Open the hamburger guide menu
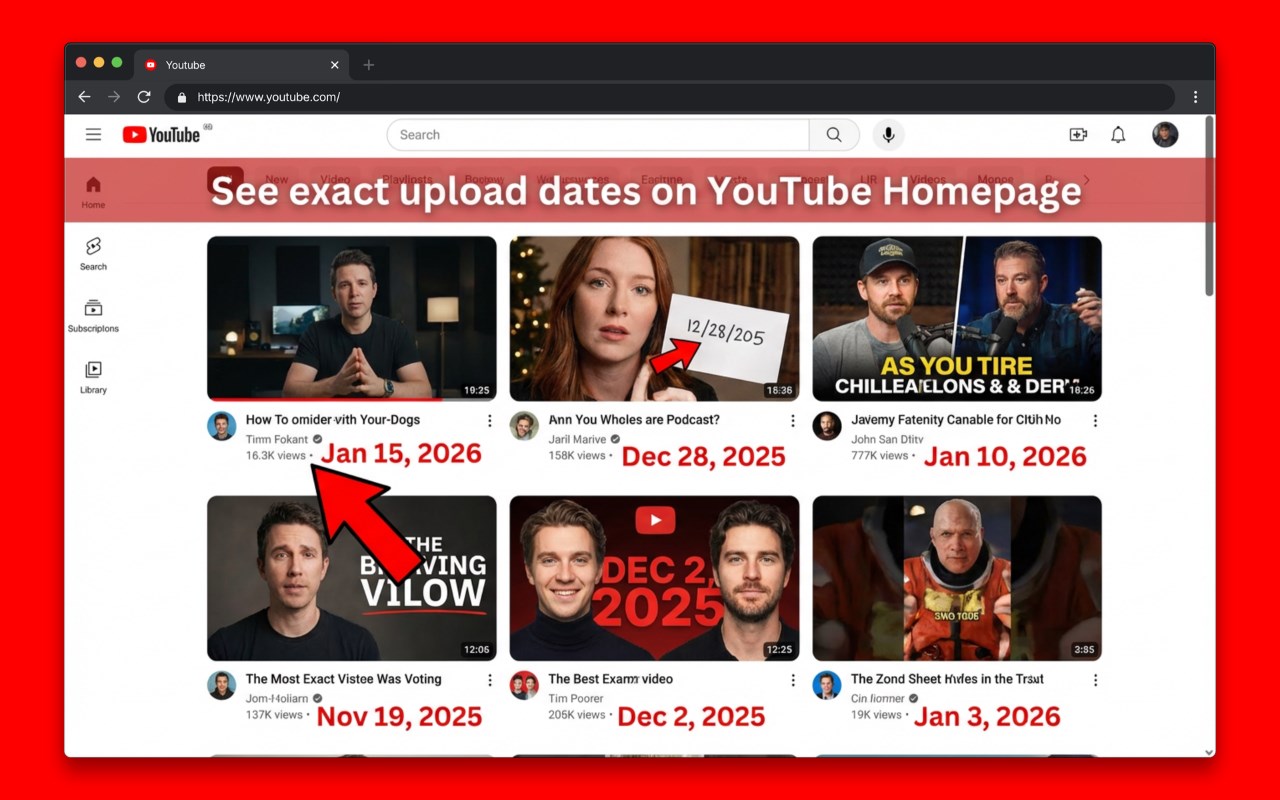The width and height of the screenshot is (1280, 800). 93,135
